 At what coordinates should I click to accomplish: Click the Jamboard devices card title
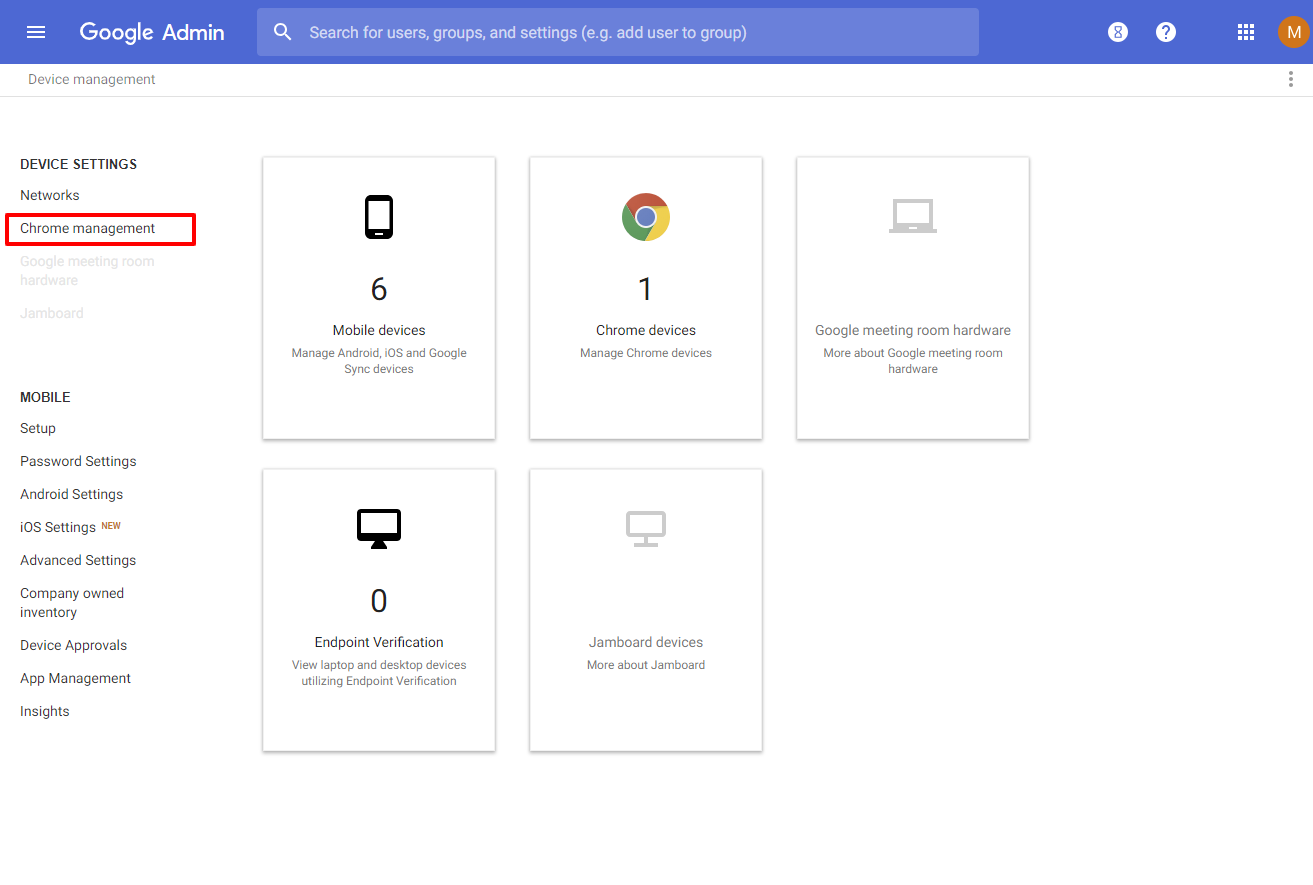coord(646,642)
